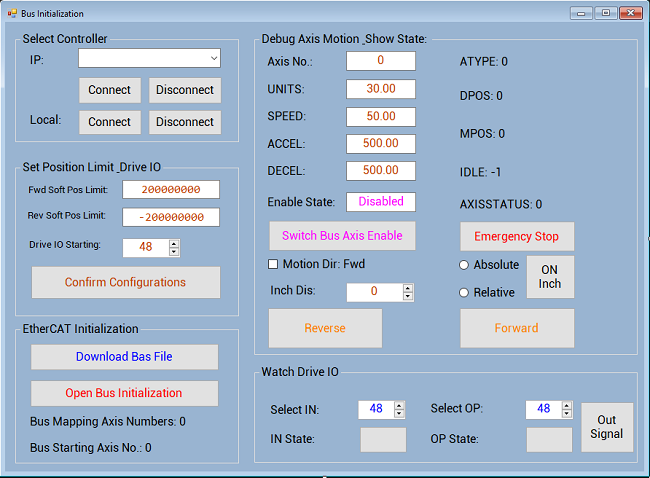
Task: Edit the Axis No. field
Action: tap(381, 61)
